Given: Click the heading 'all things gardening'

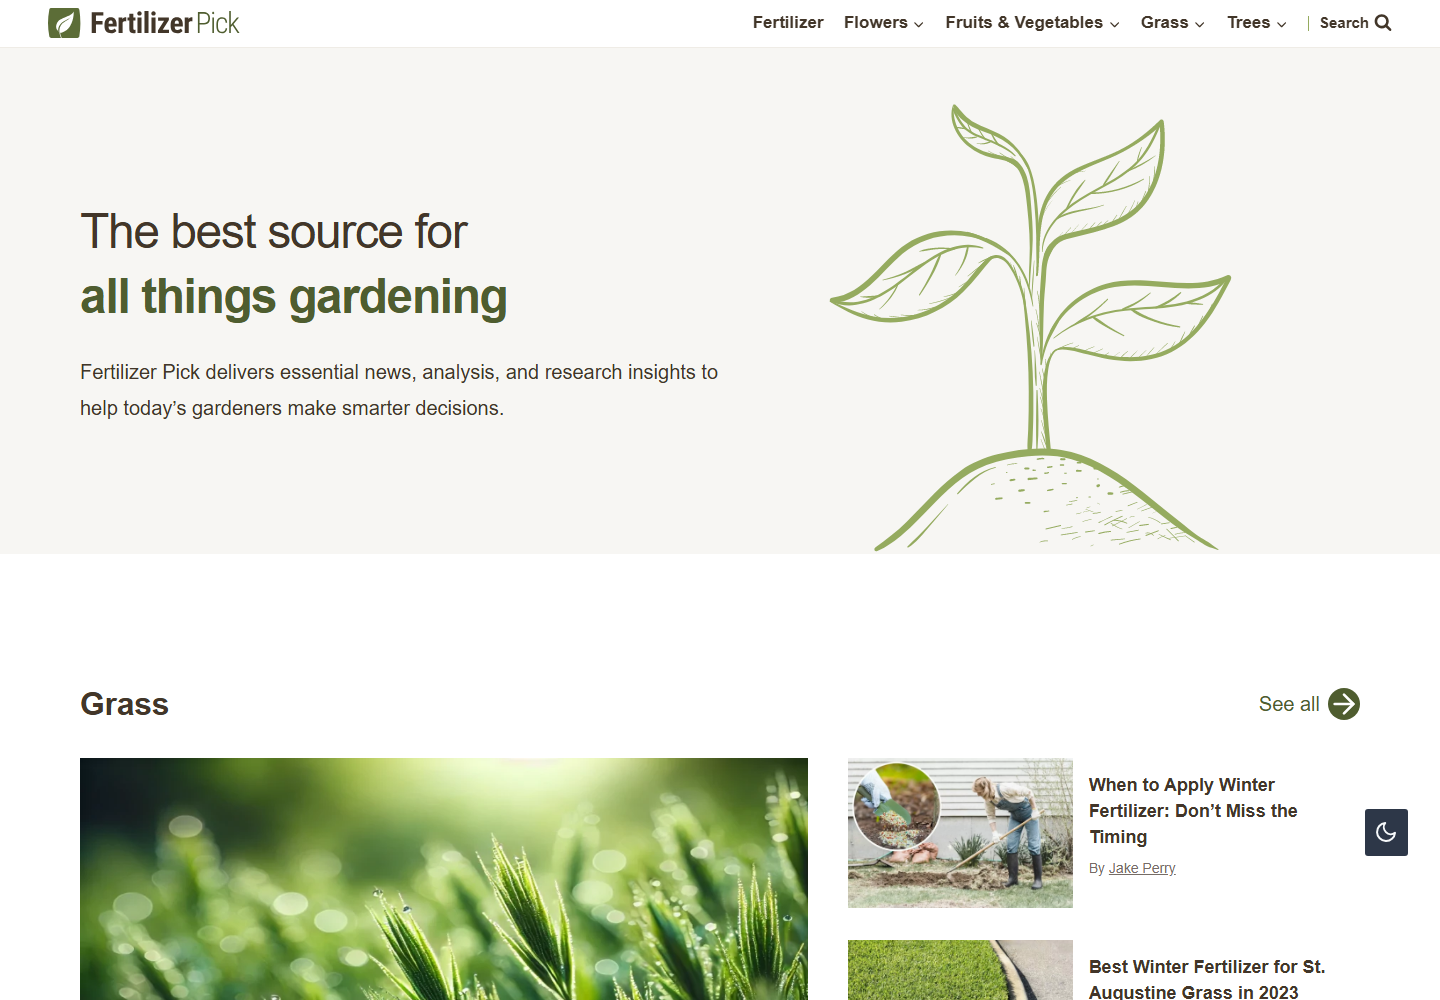Looking at the screenshot, I should tap(294, 297).
